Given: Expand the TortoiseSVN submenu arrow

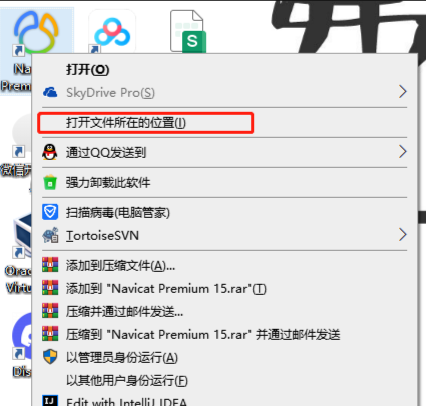Looking at the screenshot, I should 403,235.
